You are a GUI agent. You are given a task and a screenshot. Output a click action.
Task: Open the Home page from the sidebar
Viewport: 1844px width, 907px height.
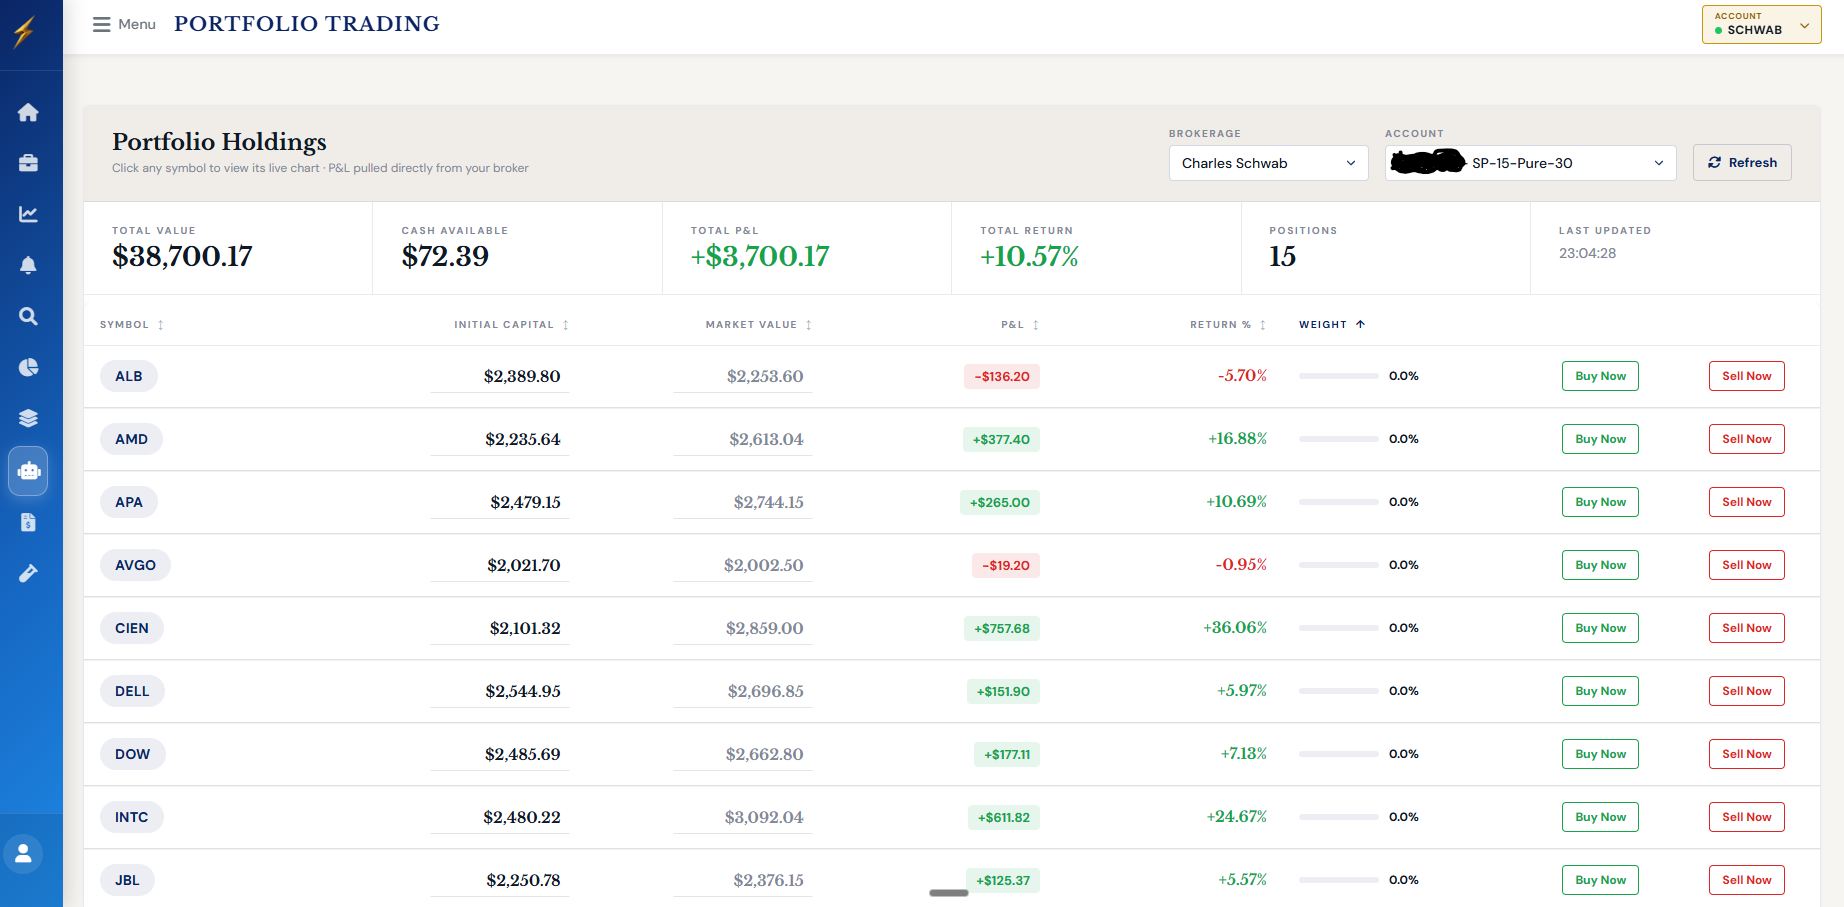[28, 112]
